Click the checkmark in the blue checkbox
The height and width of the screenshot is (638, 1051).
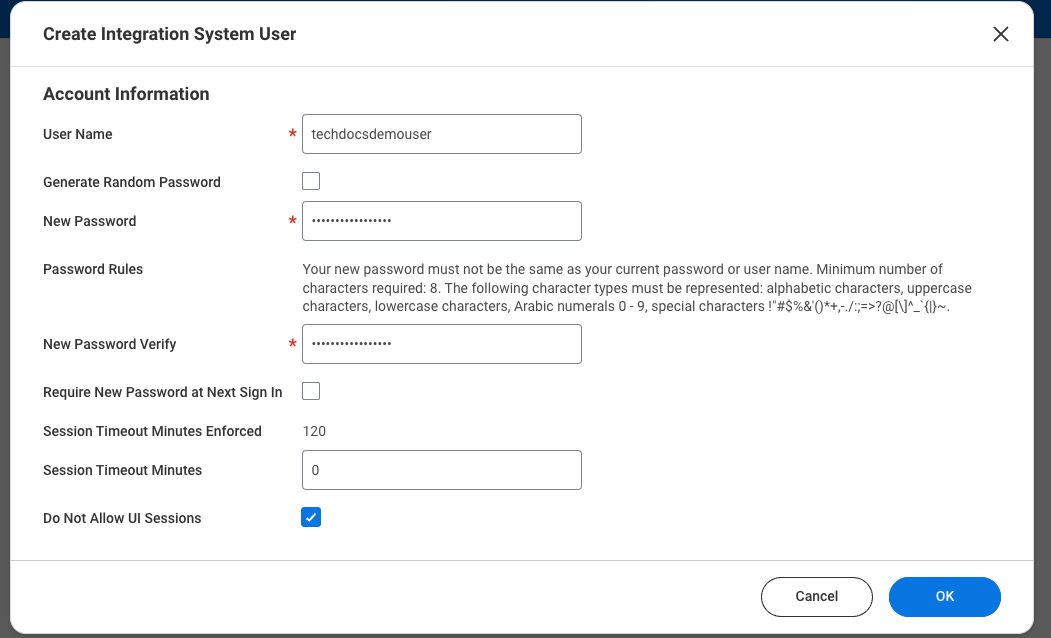click(x=311, y=518)
